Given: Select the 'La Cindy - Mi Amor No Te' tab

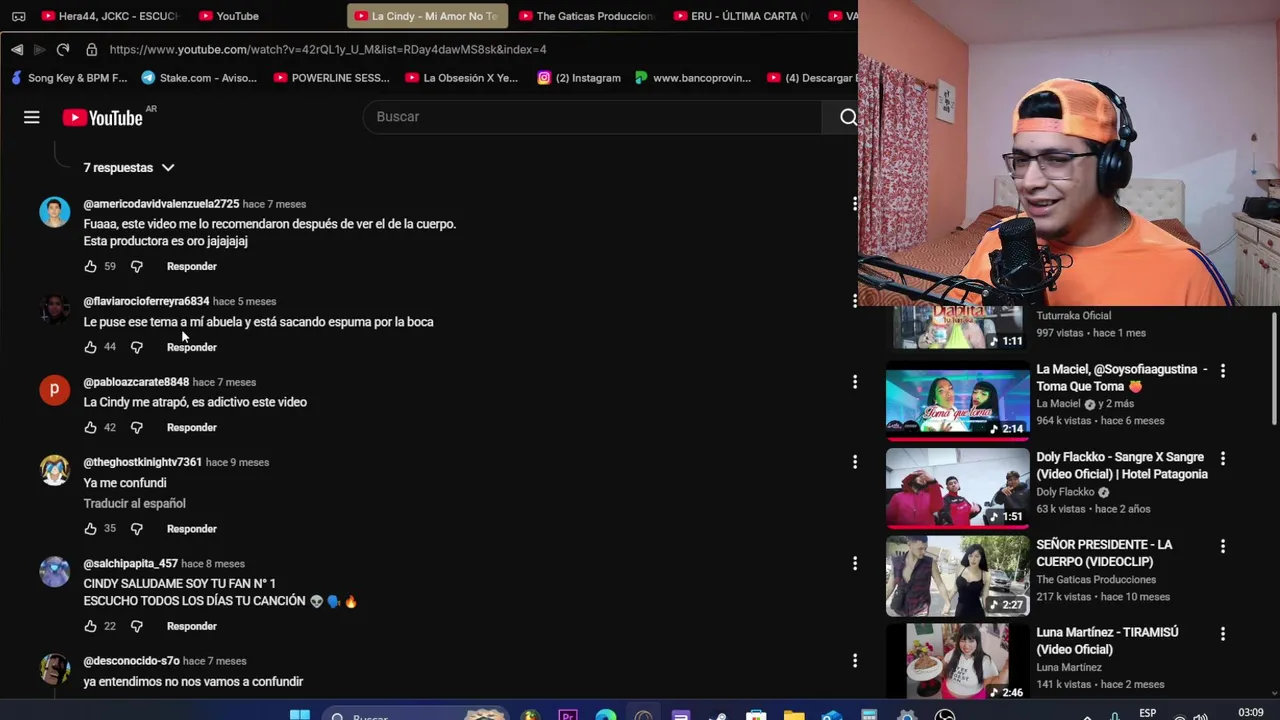Looking at the screenshot, I should 427,16.
